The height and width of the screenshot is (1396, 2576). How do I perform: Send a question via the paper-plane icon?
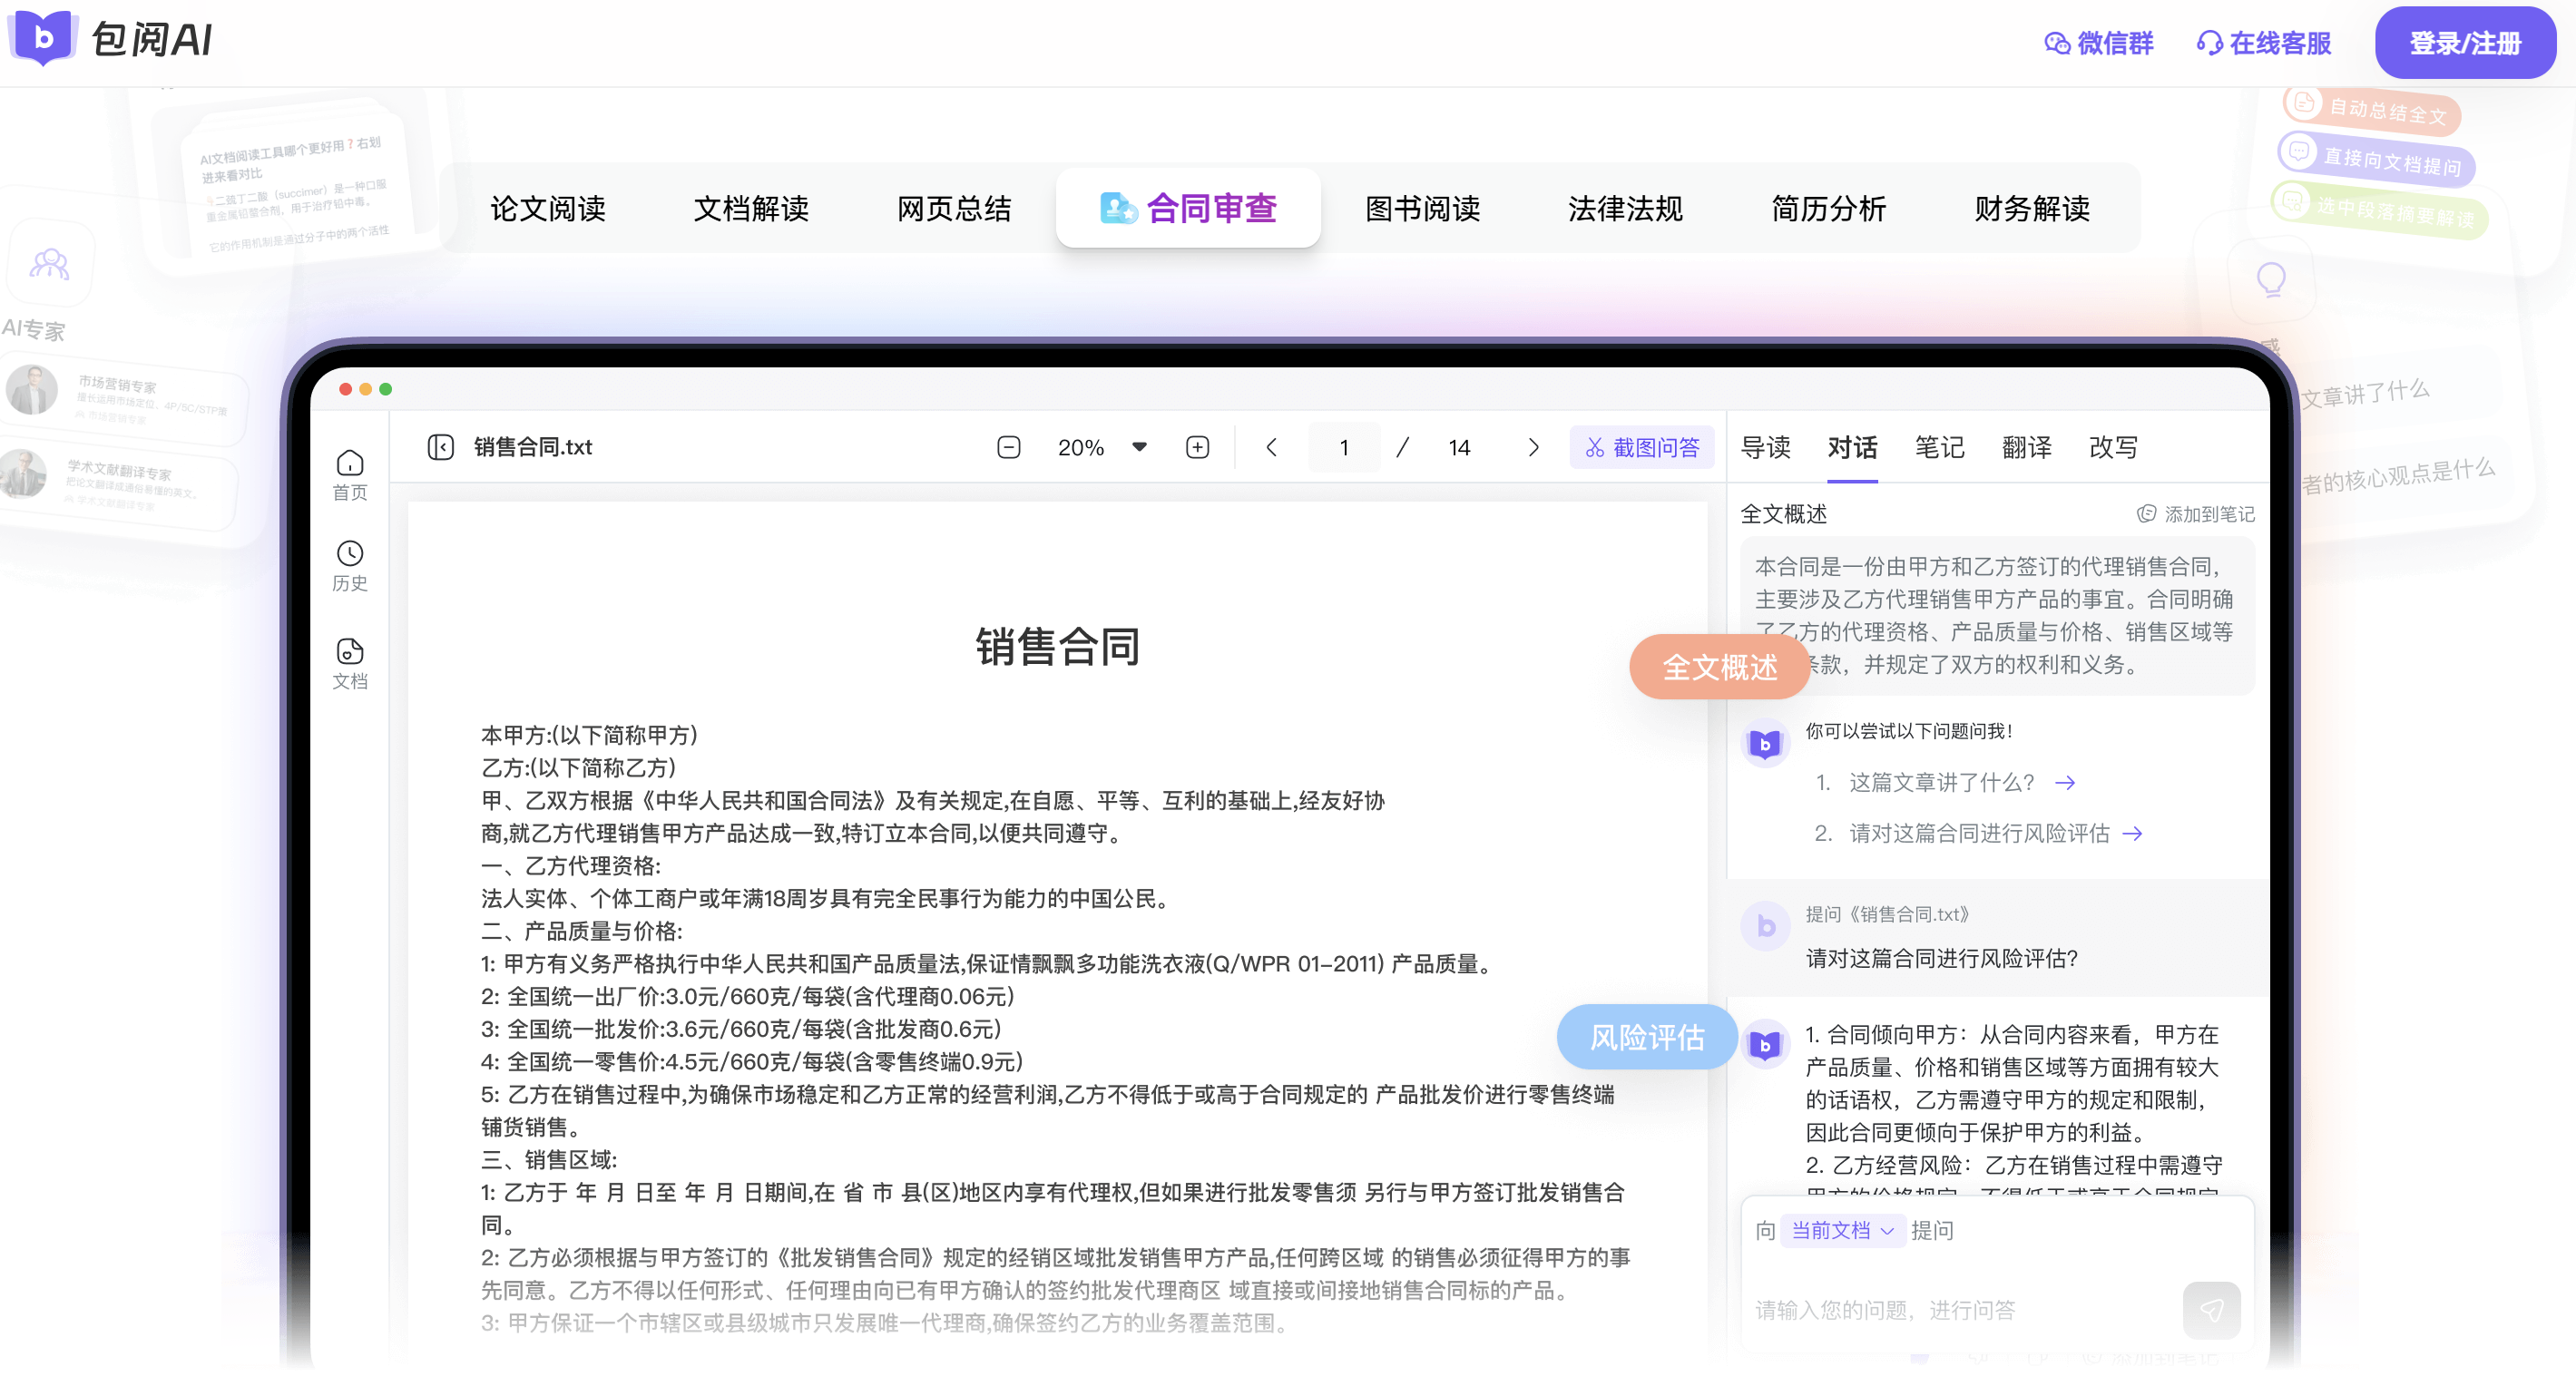[2211, 1310]
